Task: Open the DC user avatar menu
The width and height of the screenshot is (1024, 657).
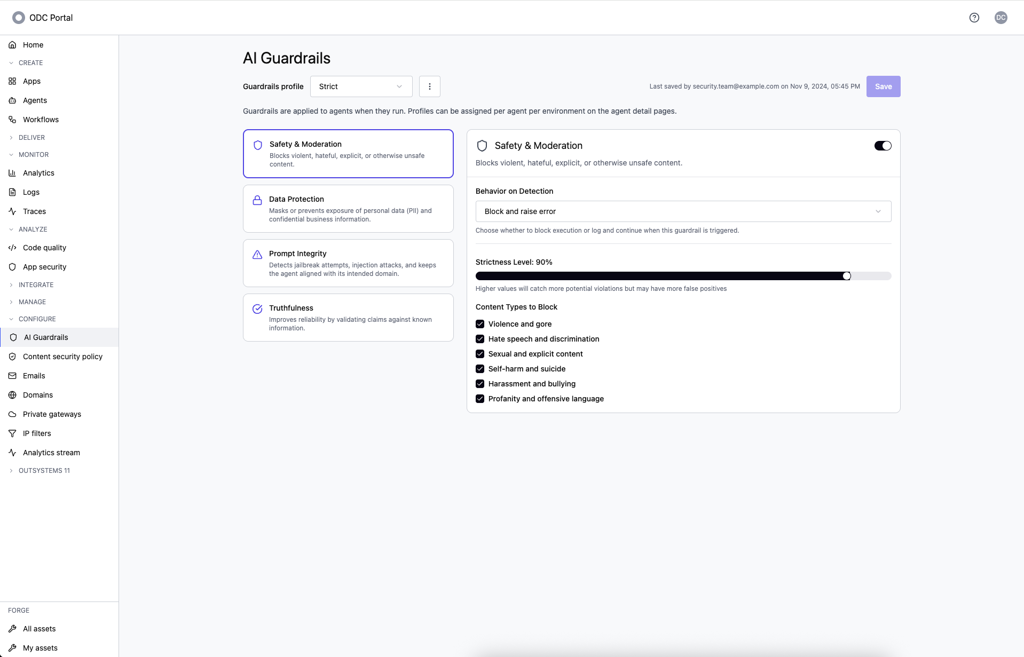Action: coord(1000,18)
